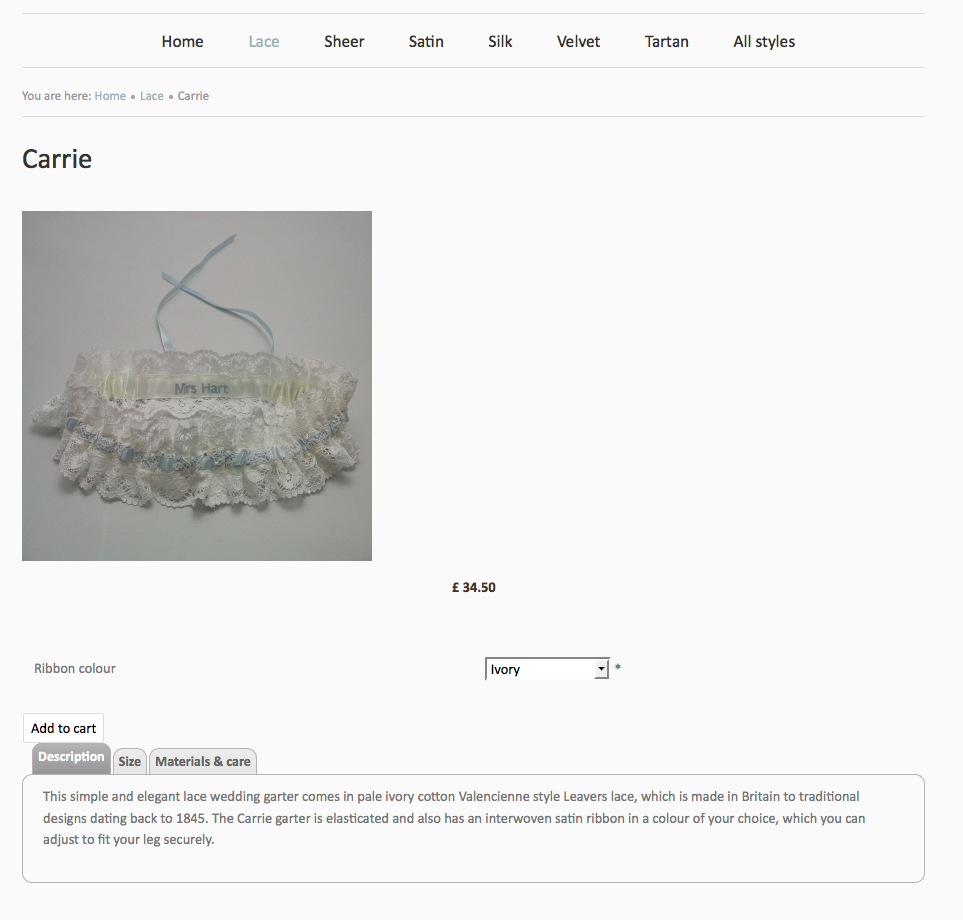
Task: Select the Silk menu item
Action: 500,42
